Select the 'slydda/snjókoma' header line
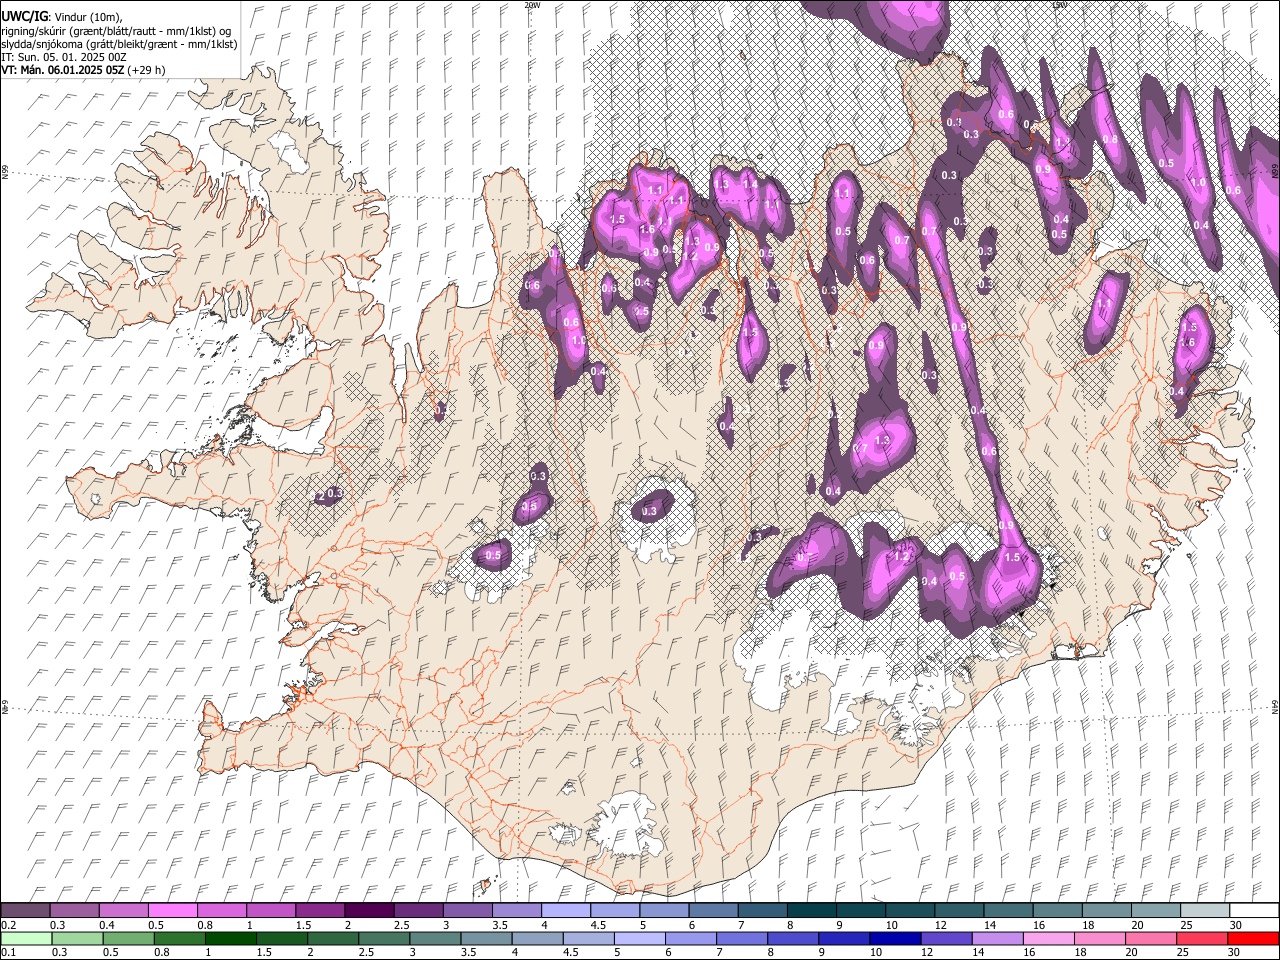The image size is (1280, 960). [119, 44]
